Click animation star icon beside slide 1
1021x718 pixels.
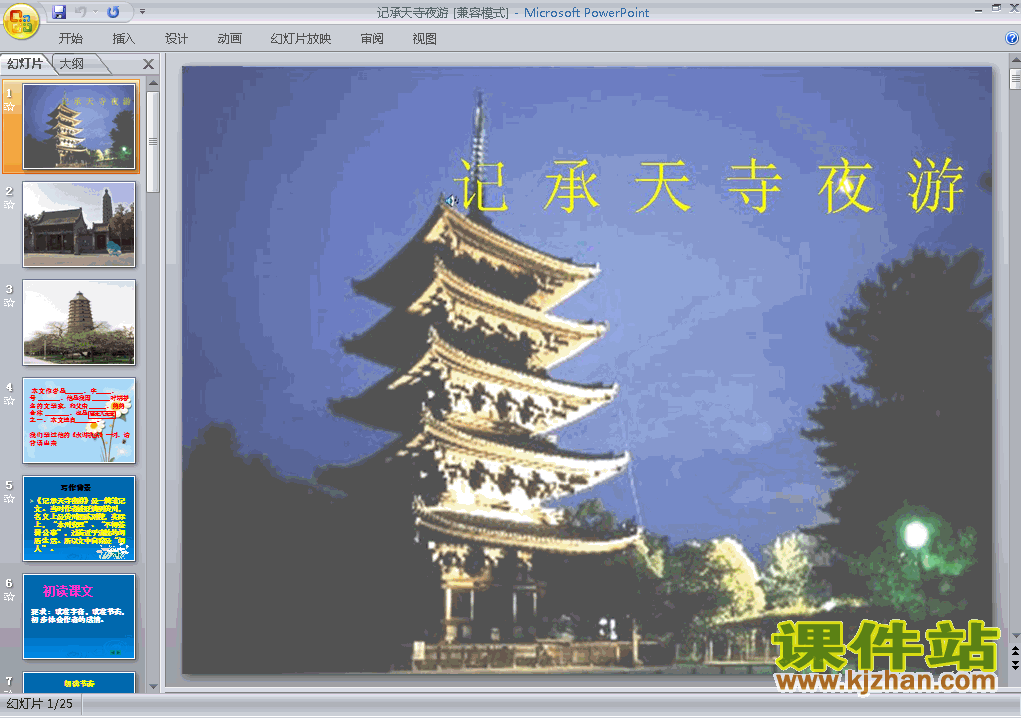click(9, 107)
